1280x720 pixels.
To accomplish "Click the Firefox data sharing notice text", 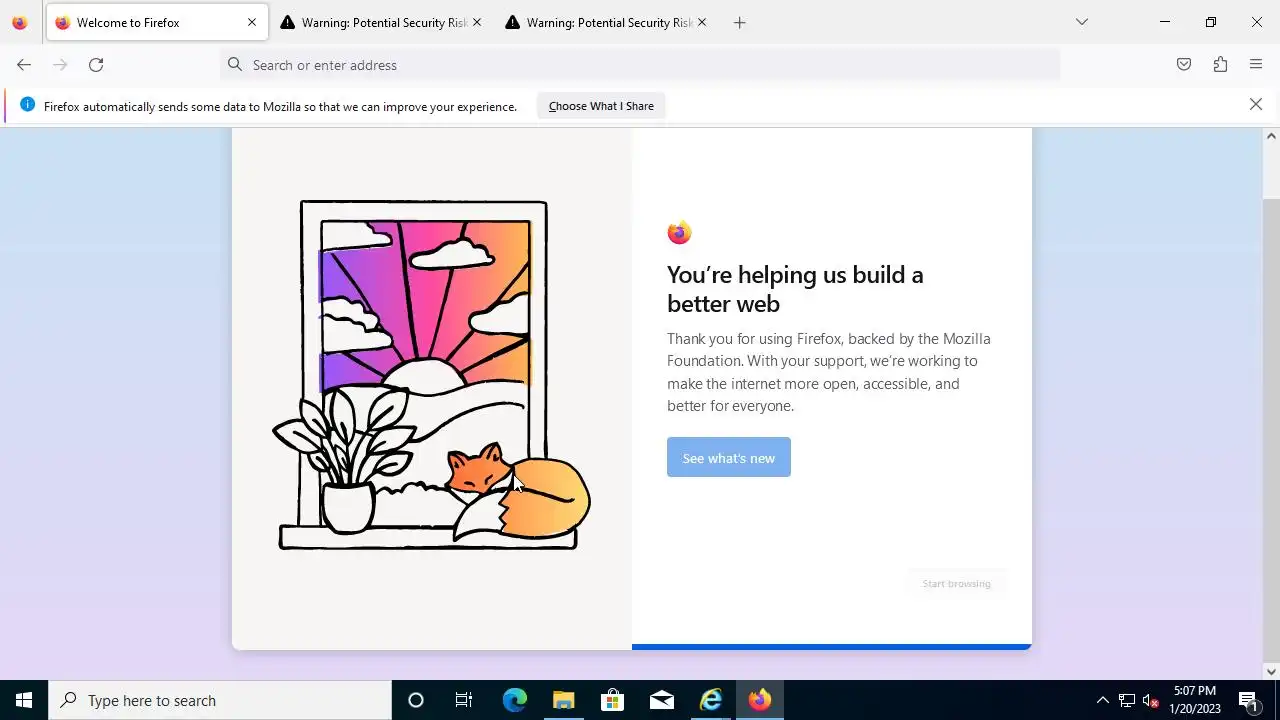I will pyautogui.click(x=280, y=106).
